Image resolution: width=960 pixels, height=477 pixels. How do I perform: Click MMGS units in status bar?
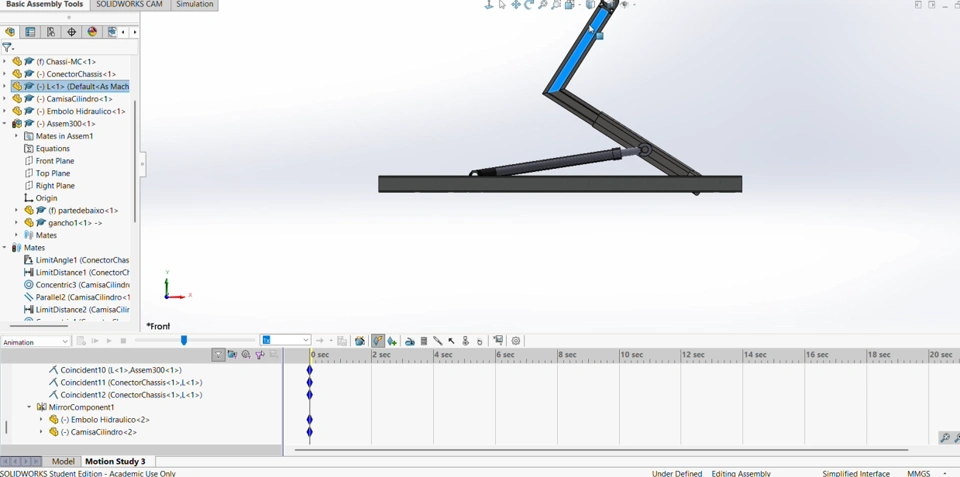[x=918, y=473]
